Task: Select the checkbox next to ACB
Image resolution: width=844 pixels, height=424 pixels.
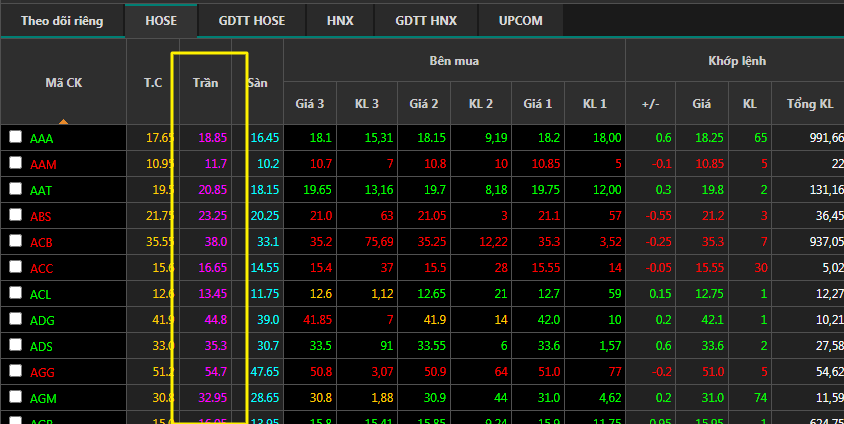Action: (15, 241)
